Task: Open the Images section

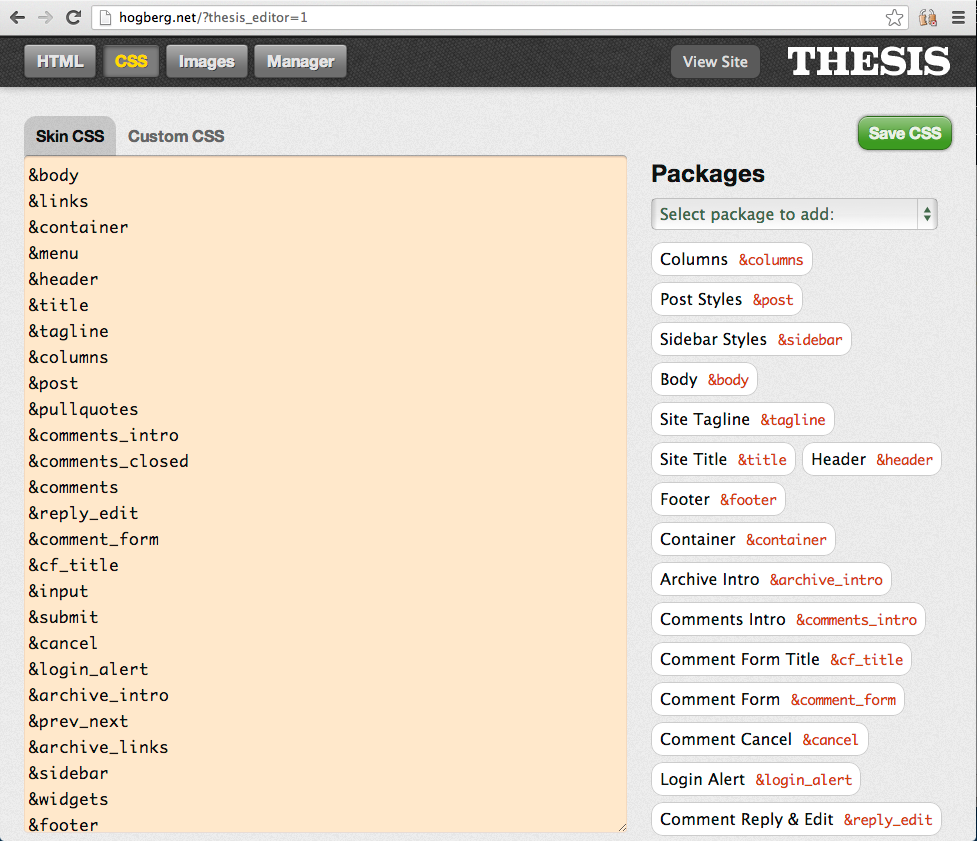Action: pos(207,62)
